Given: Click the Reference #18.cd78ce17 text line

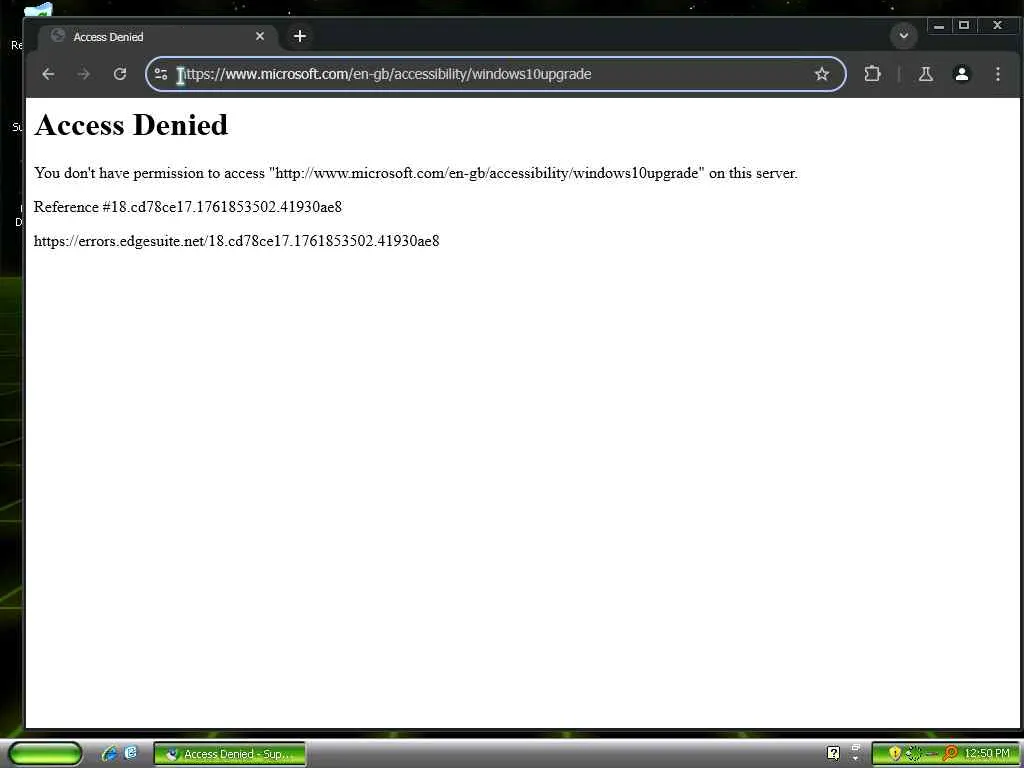Looking at the screenshot, I should (188, 207).
